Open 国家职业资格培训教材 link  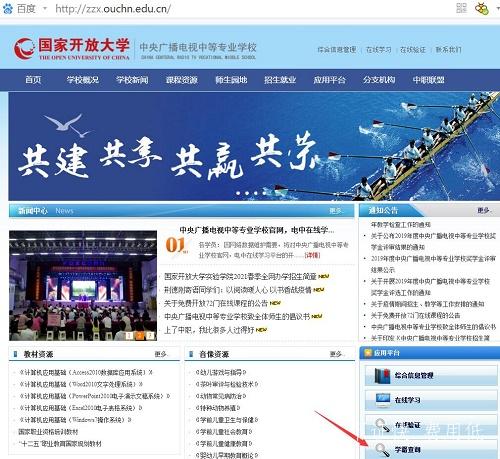[48, 432]
